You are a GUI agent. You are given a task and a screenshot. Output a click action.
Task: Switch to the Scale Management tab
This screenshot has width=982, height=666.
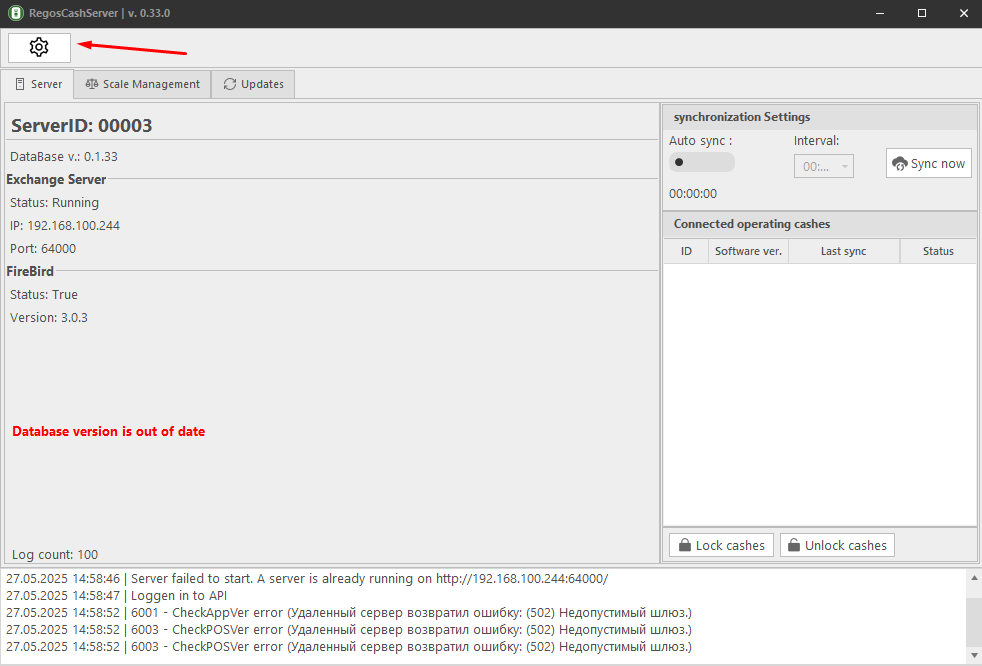[142, 84]
